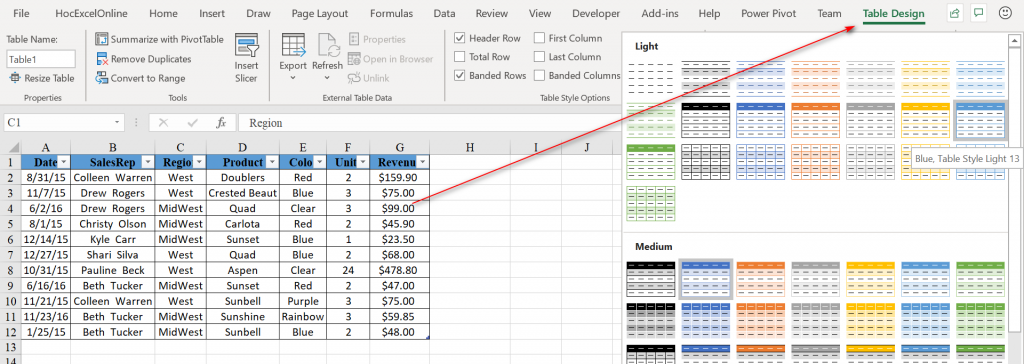Image resolution: width=1024 pixels, height=364 pixels.
Task: Open the Revenue column filter dropdown
Action: pos(423,162)
